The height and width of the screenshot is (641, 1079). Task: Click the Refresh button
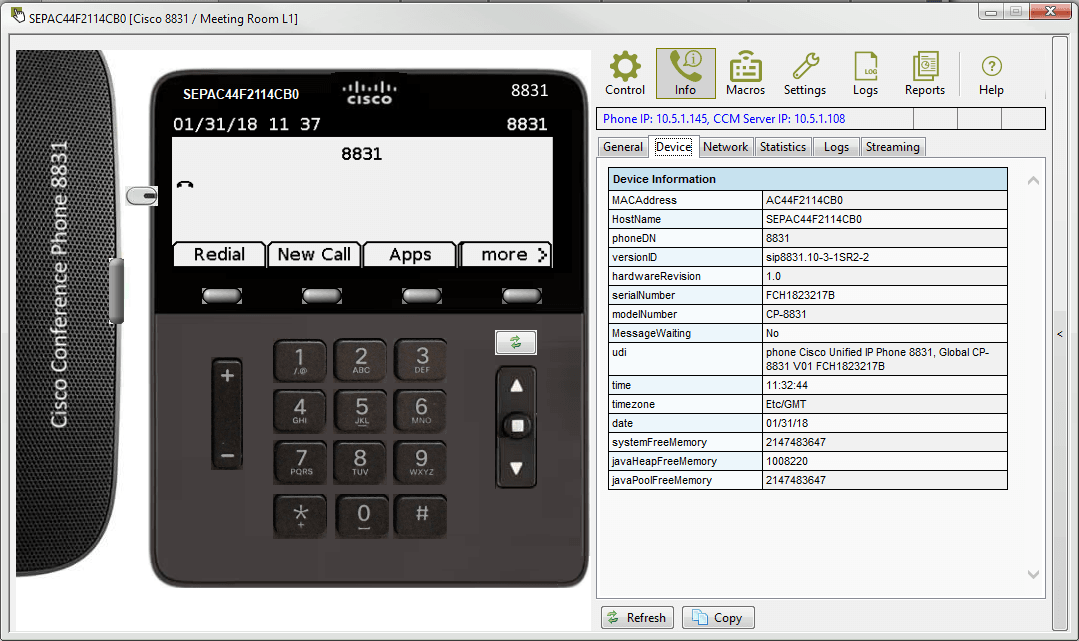[637, 618]
